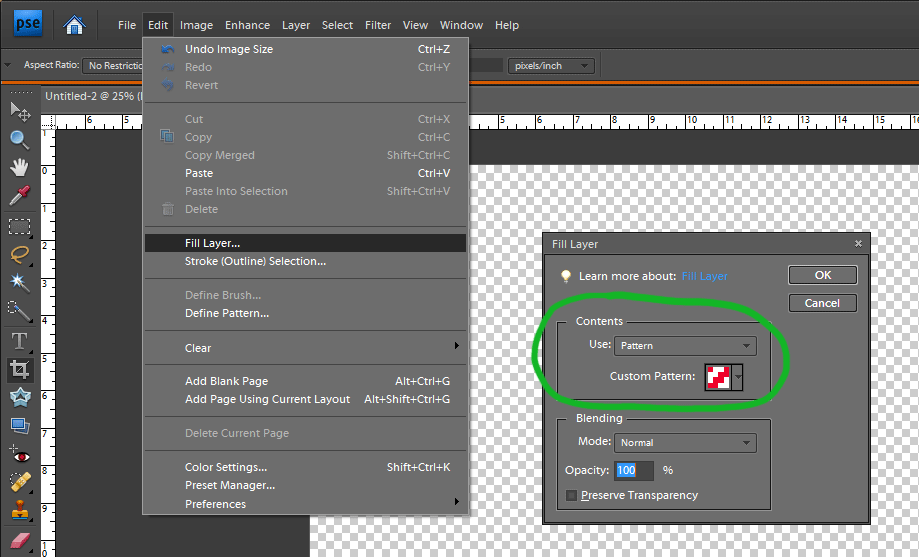Click the Custom Pattern swatch preview

point(718,377)
